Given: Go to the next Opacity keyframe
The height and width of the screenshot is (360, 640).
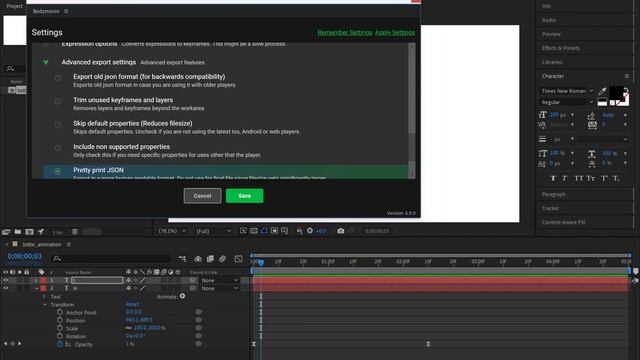Looking at the screenshot, I should pyautogui.click(x=19, y=344).
